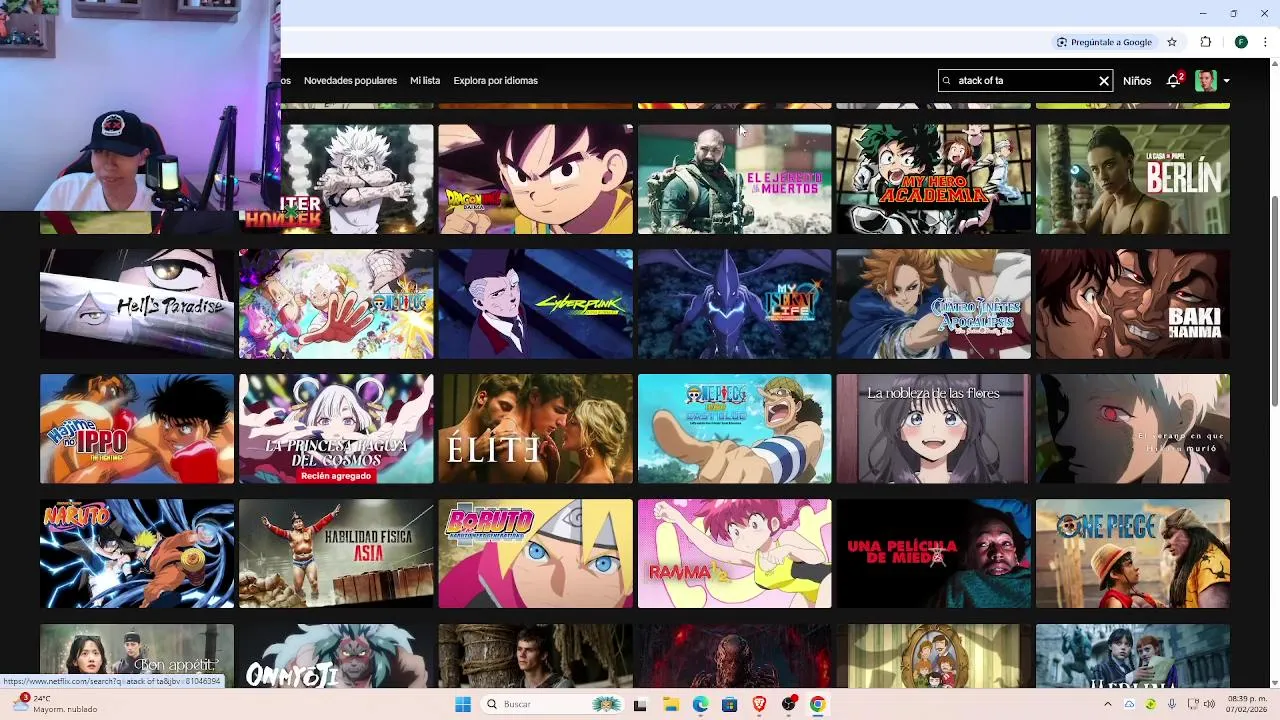Open the One Piece East Blue thumbnail
The height and width of the screenshot is (720, 1280).
(734, 429)
